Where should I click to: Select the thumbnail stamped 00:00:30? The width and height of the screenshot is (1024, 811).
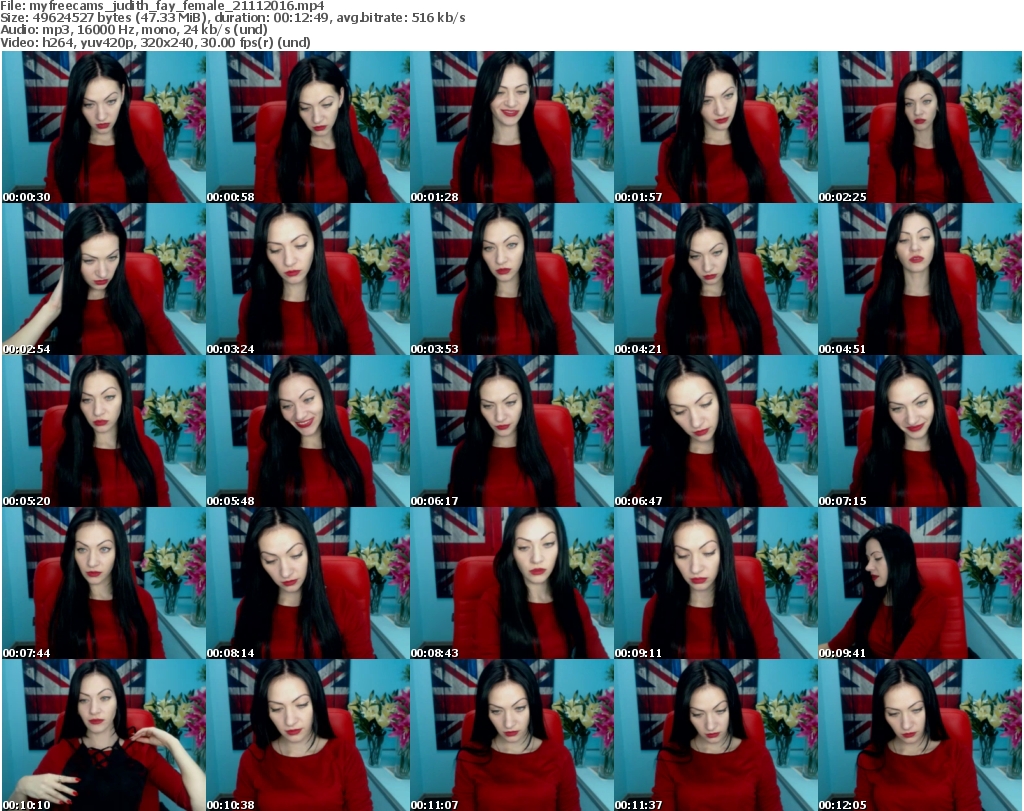pyautogui.click(x=104, y=127)
